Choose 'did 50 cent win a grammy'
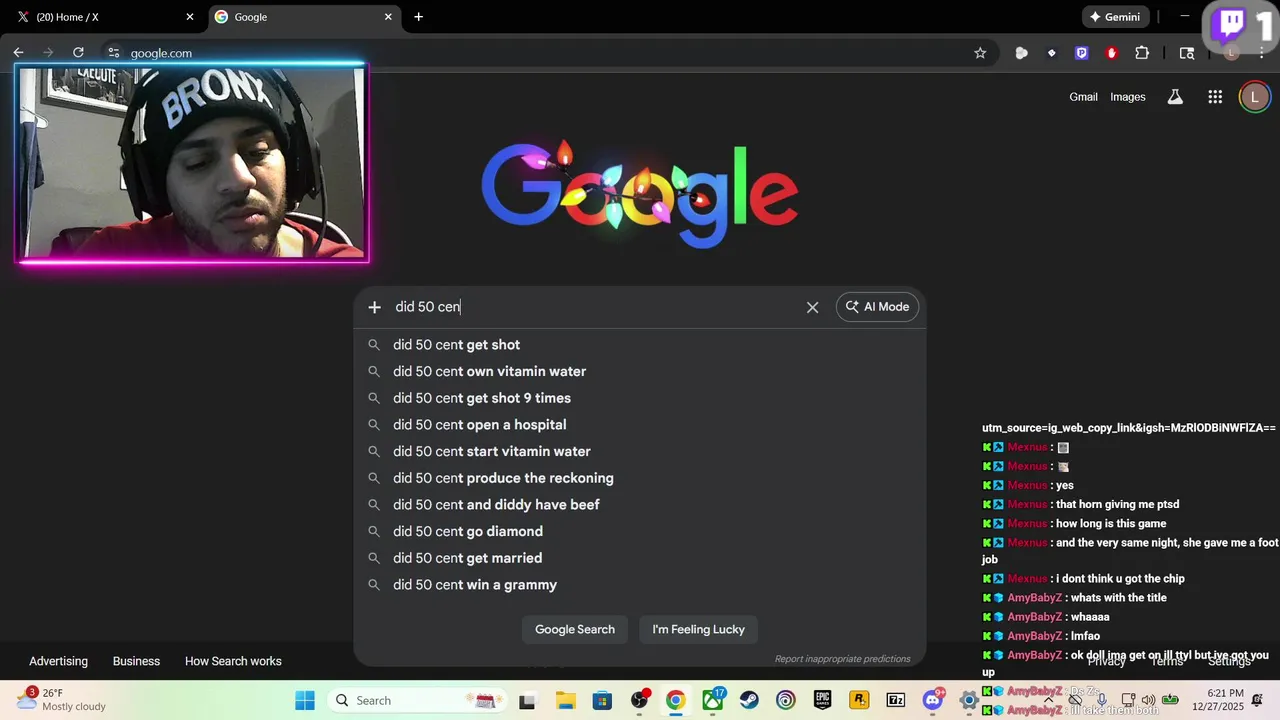This screenshot has height=720, width=1280. coord(640,585)
